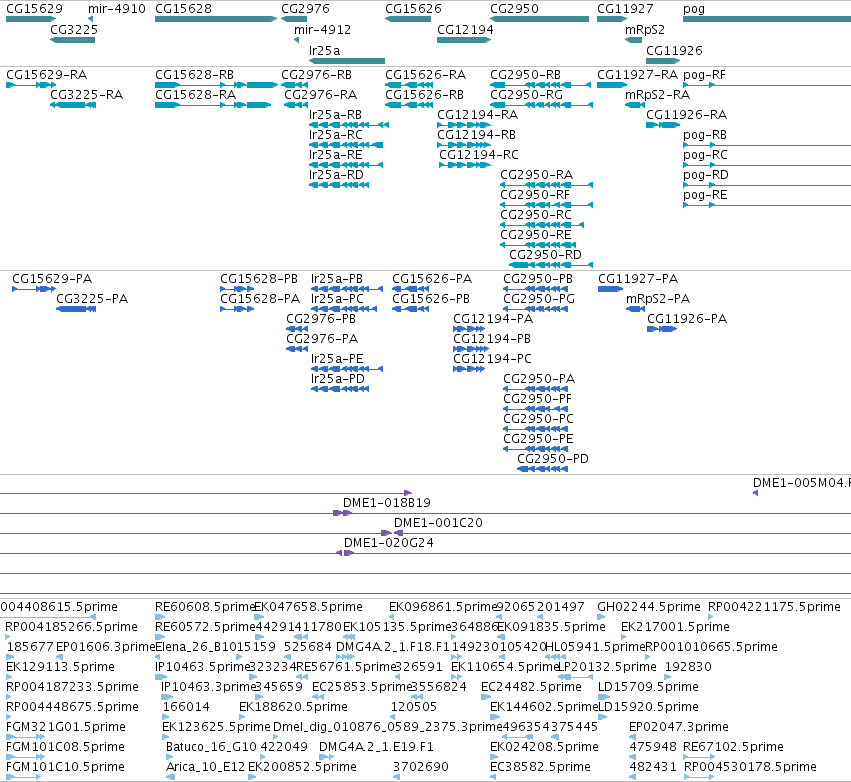This screenshot has height=782, width=851.
Task: Click the CG11926 gene label
Action: coord(674,50)
